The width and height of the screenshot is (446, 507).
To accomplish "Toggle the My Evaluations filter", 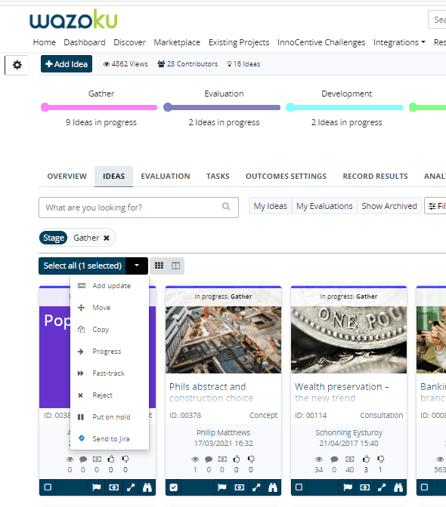I will click(x=324, y=206).
